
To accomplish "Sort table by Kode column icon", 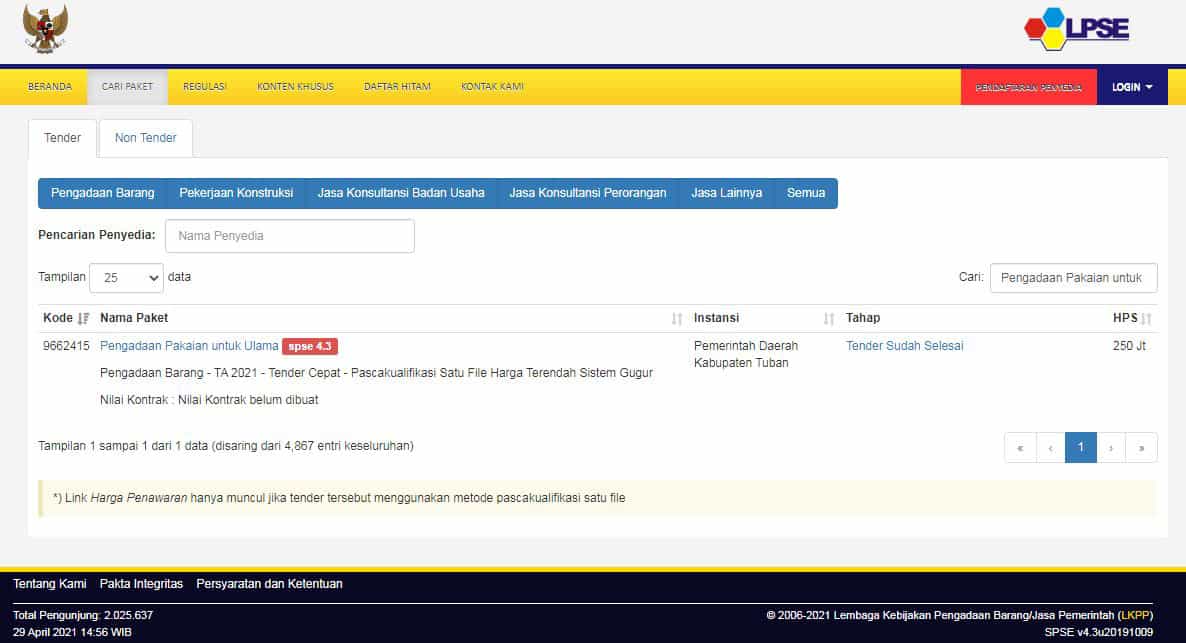I will [x=83, y=318].
